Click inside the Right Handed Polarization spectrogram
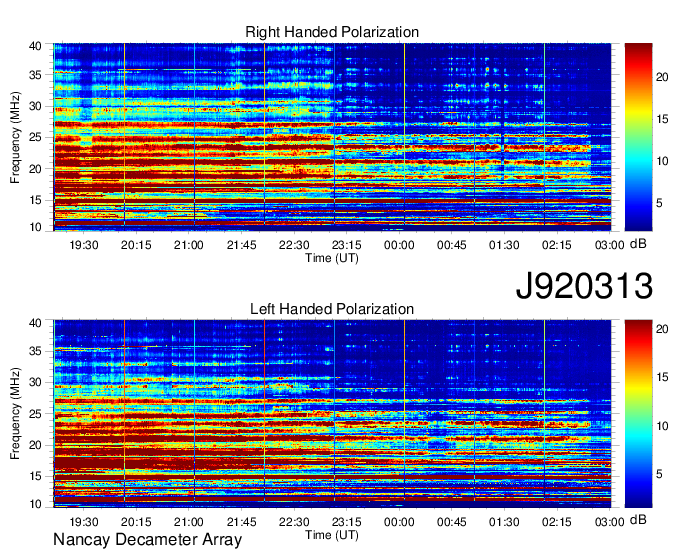The image size is (680, 552). tap(332, 137)
